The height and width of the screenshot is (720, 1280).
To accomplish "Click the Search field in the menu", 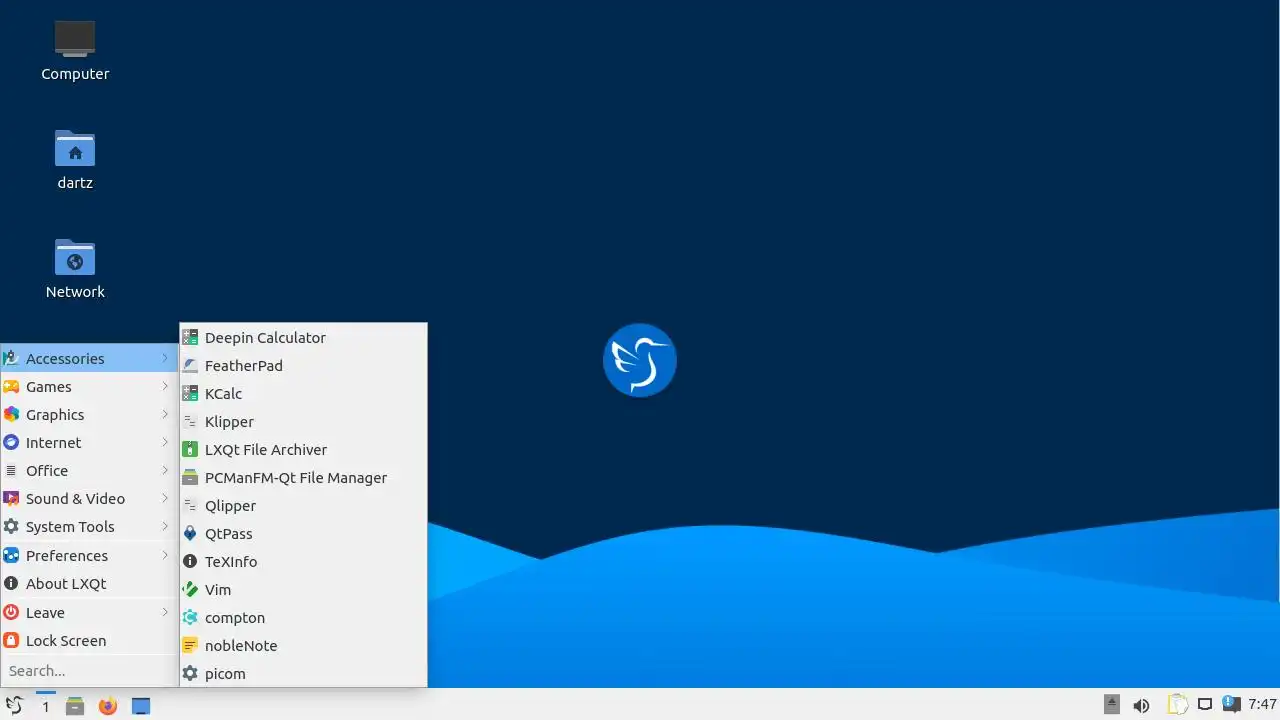I will (x=89, y=671).
